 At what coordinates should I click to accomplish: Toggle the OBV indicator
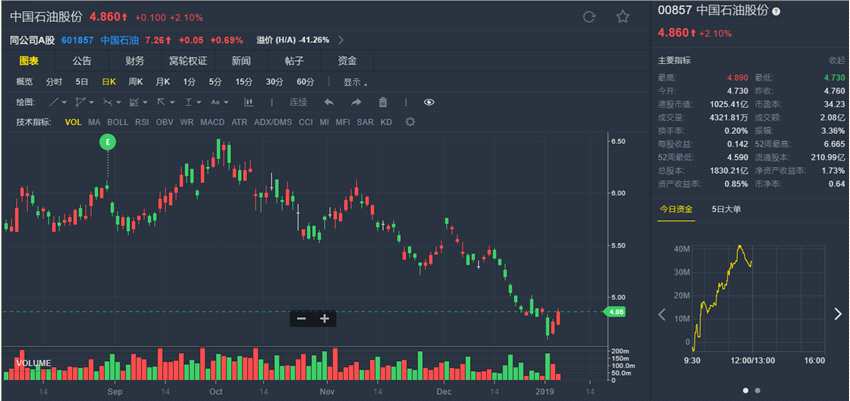coord(164,122)
